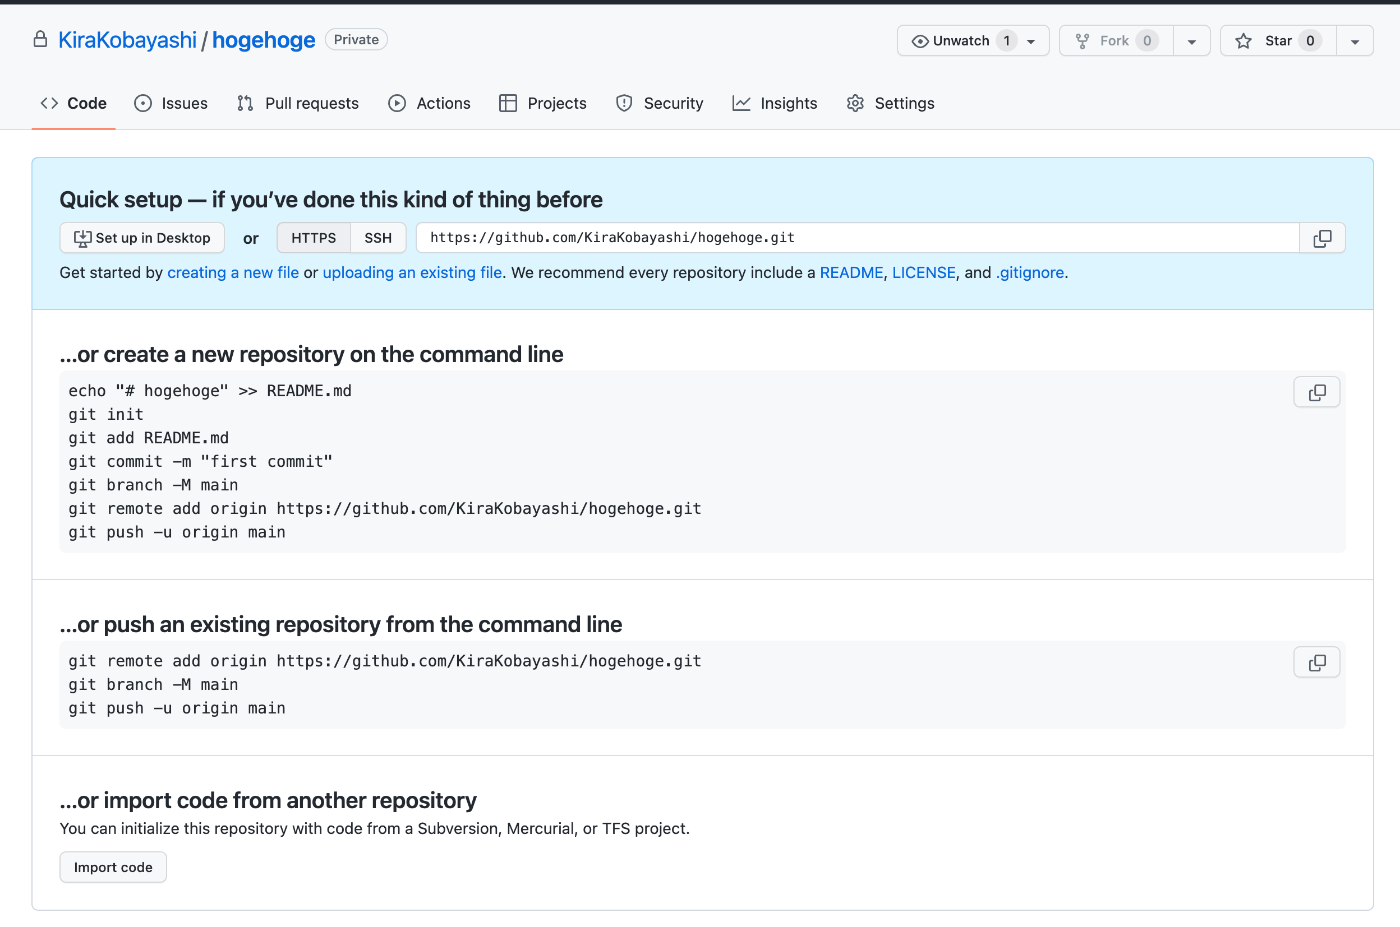Expand the Fork dropdown arrow
The width and height of the screenshot is (1400, 927).
click(x=1191, y=42)
